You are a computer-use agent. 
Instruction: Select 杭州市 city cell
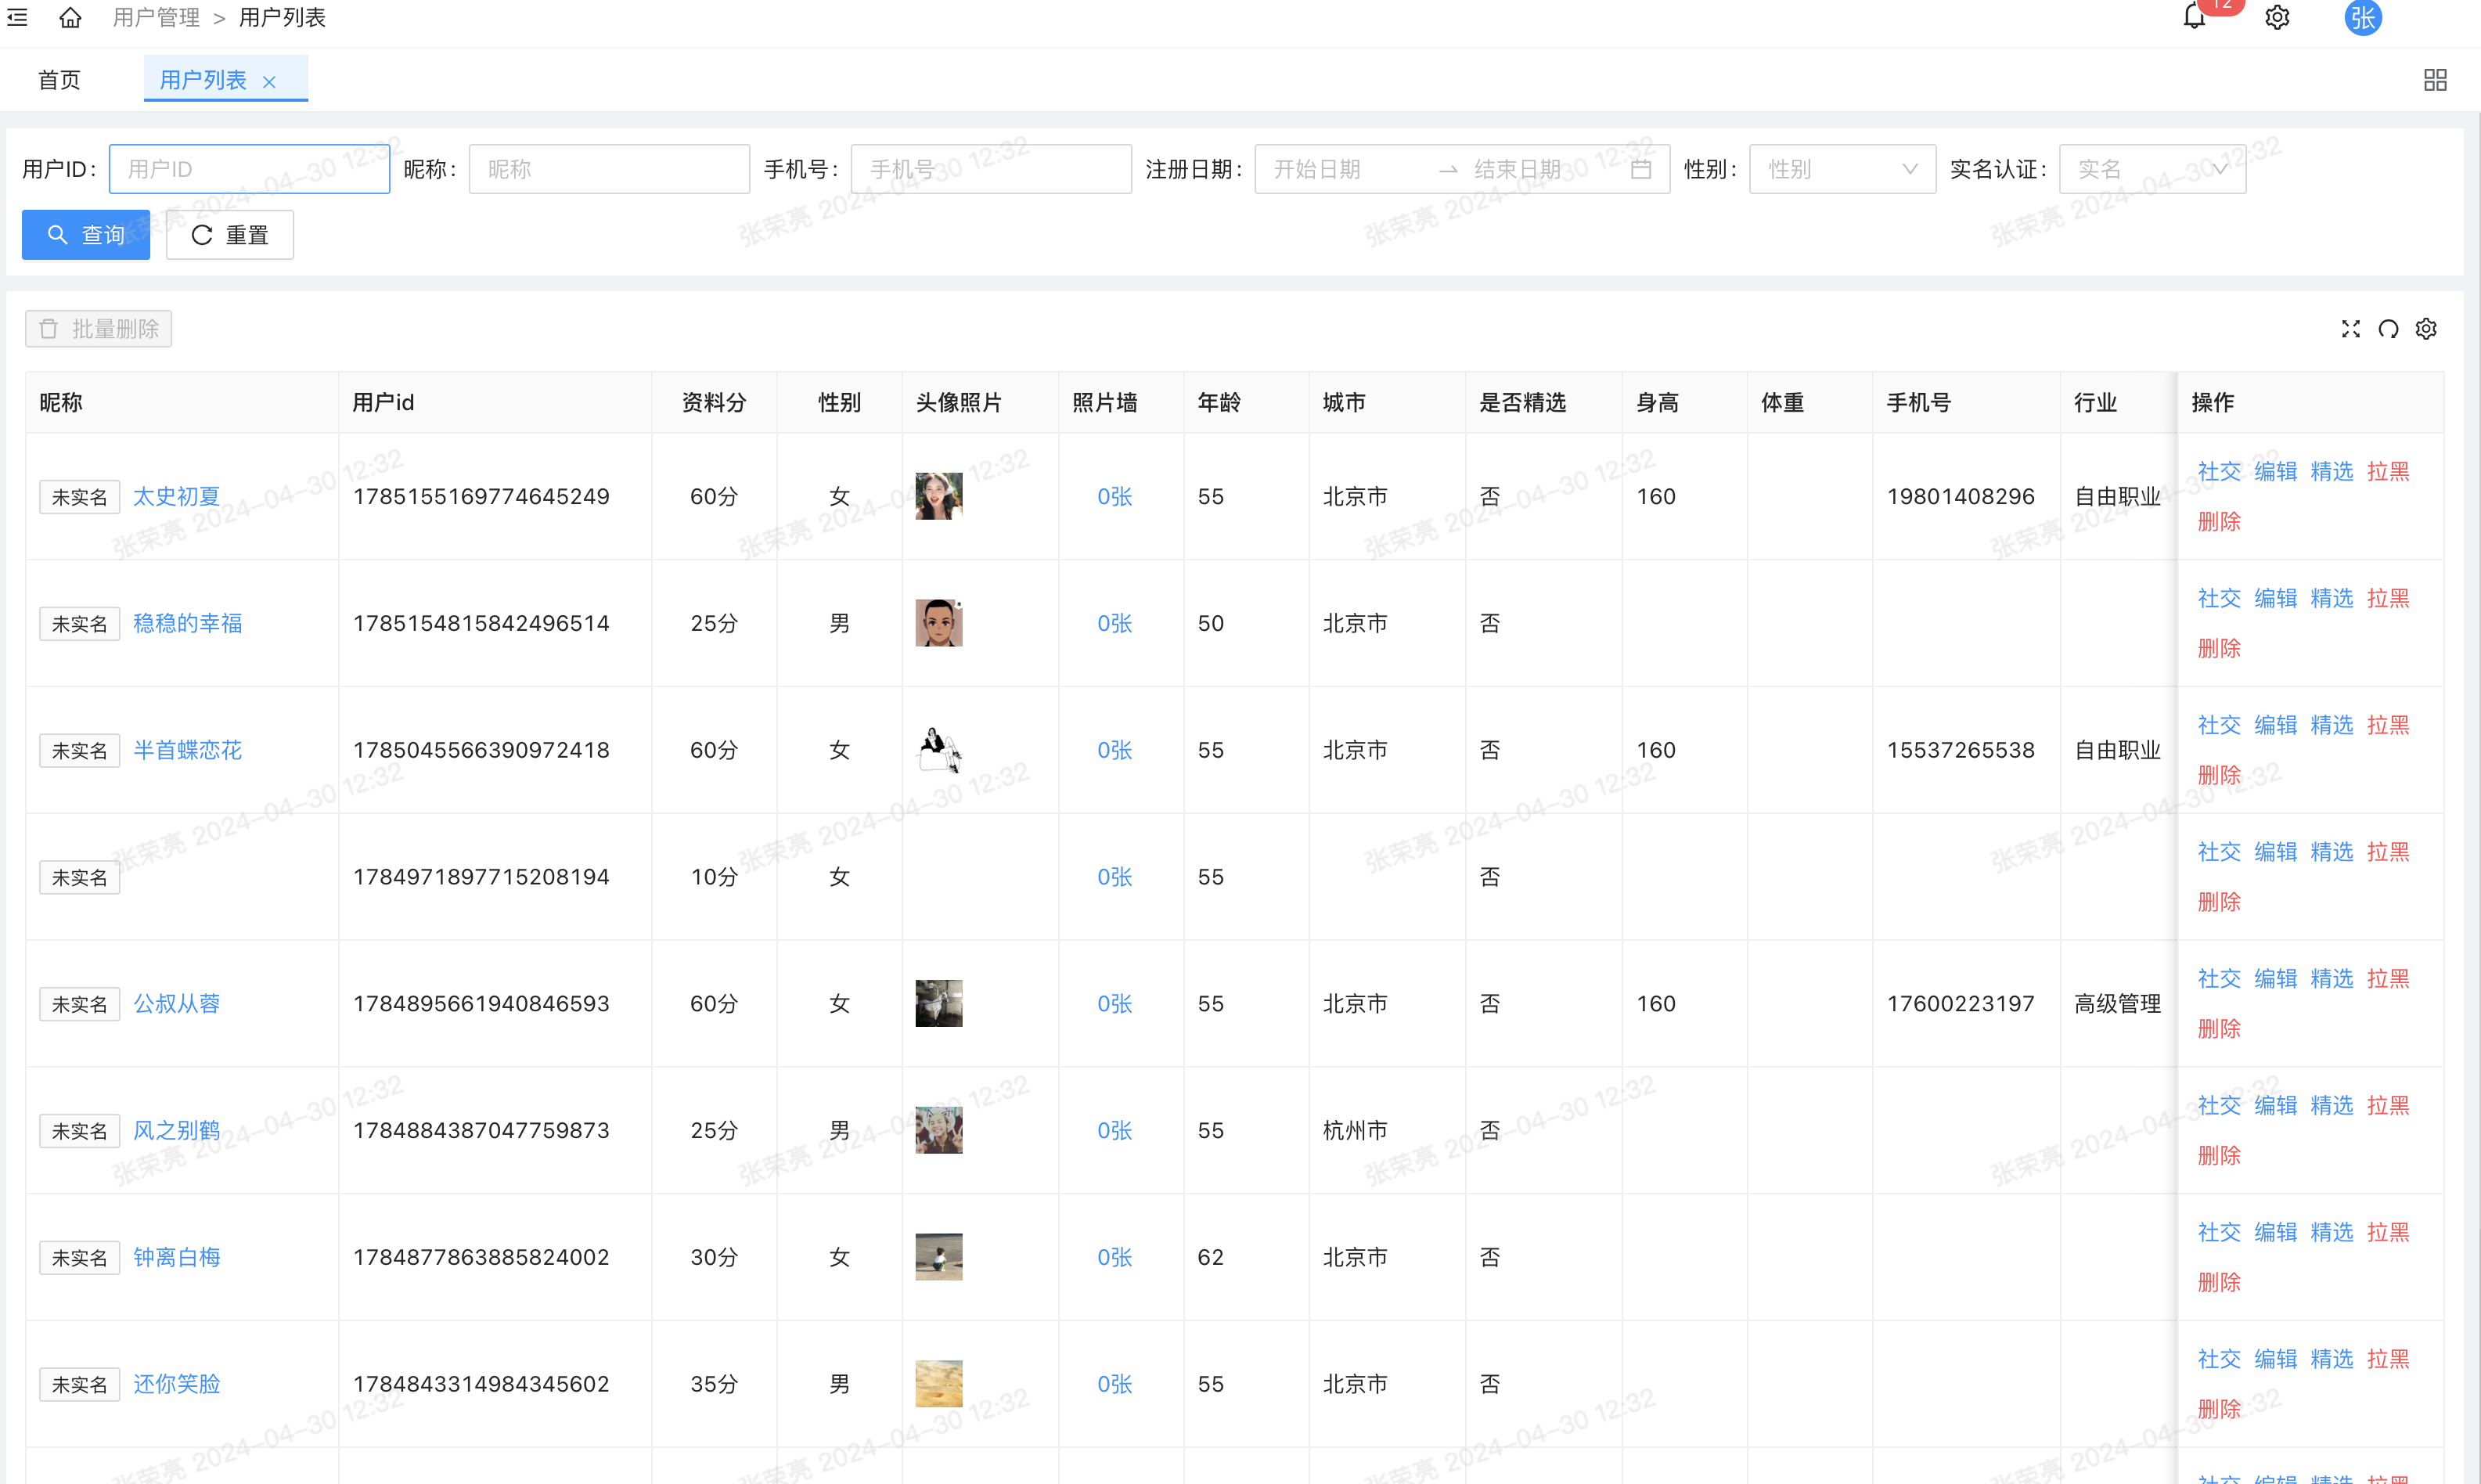click(x=1355, y=1130)
